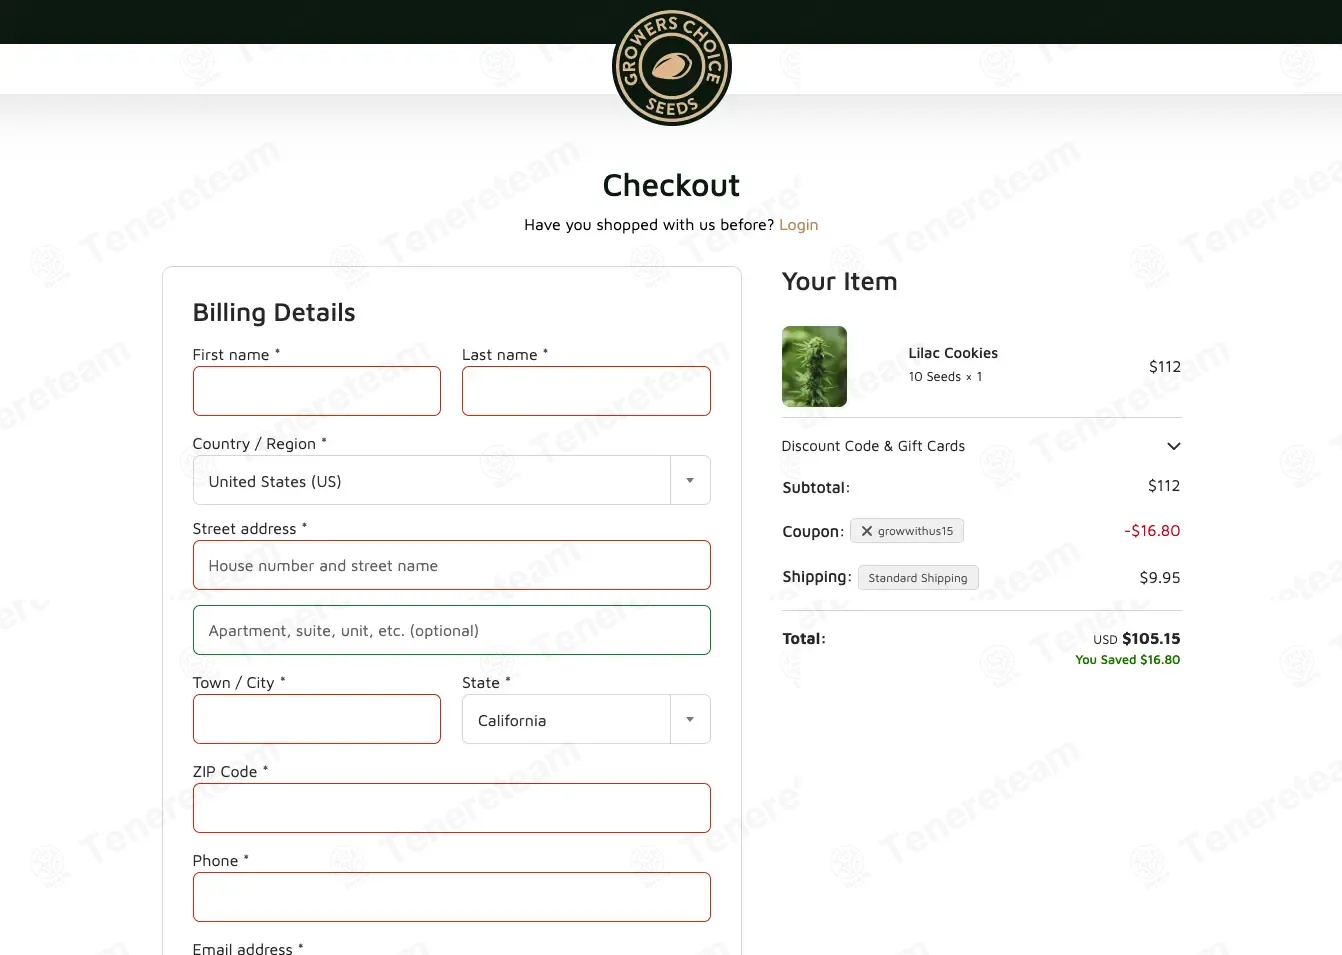The image size is (1342, 955).
Task: Open the Lilac Cookies product thumbnail
Action: point(814,366)
